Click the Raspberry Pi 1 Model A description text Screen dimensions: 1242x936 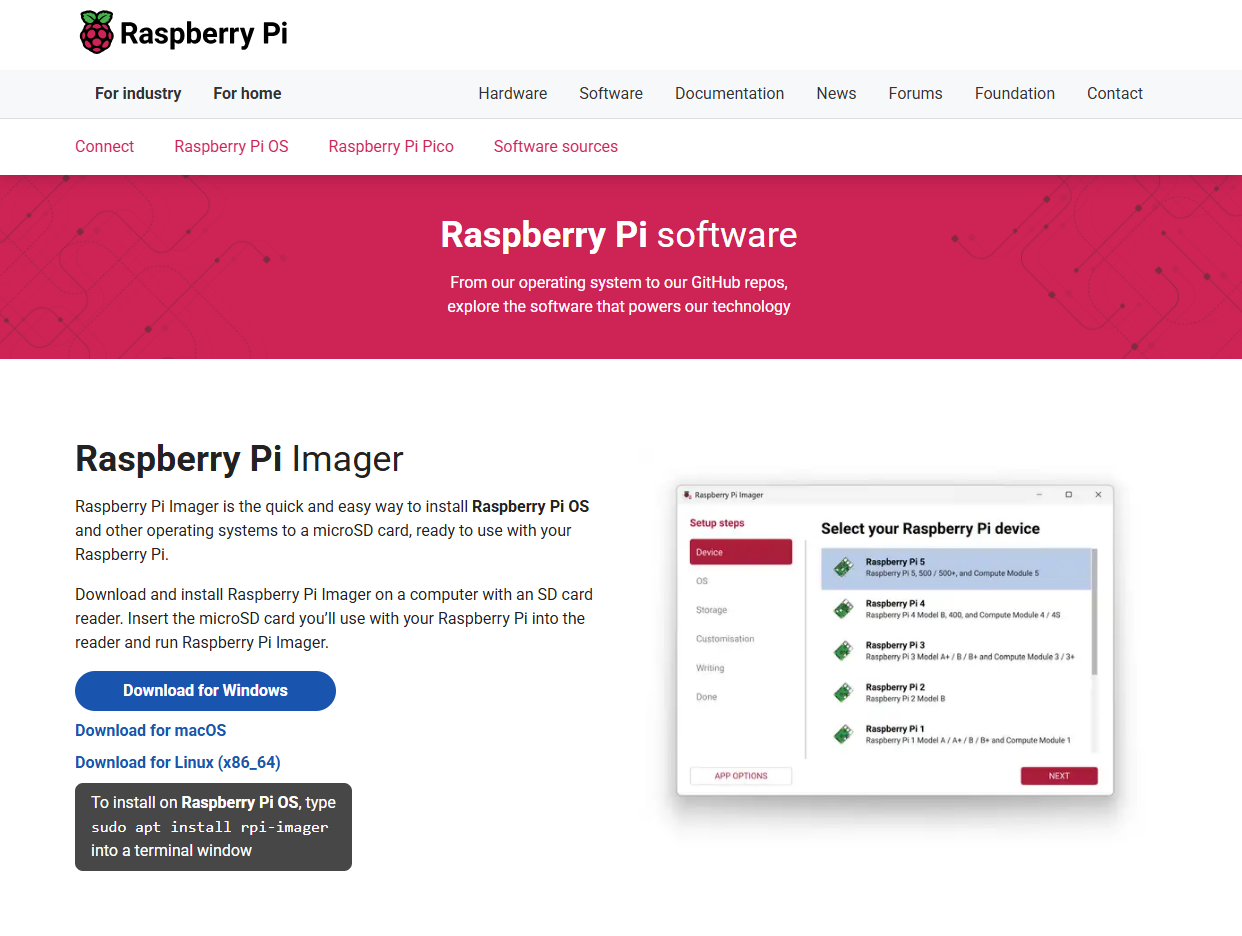pyautogui.click(x=968, y=741)
